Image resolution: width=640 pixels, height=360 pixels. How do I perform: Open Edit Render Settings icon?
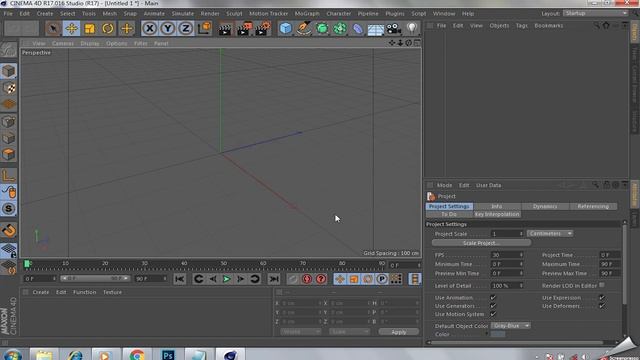click(262, 29)
